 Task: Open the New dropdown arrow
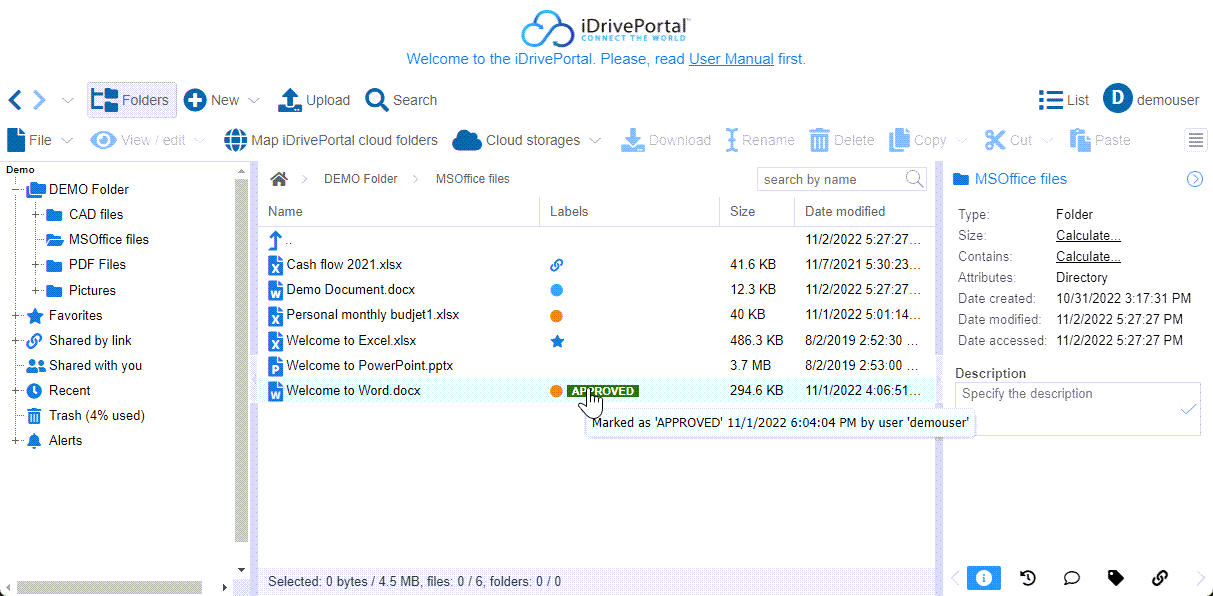click(254, 101)
